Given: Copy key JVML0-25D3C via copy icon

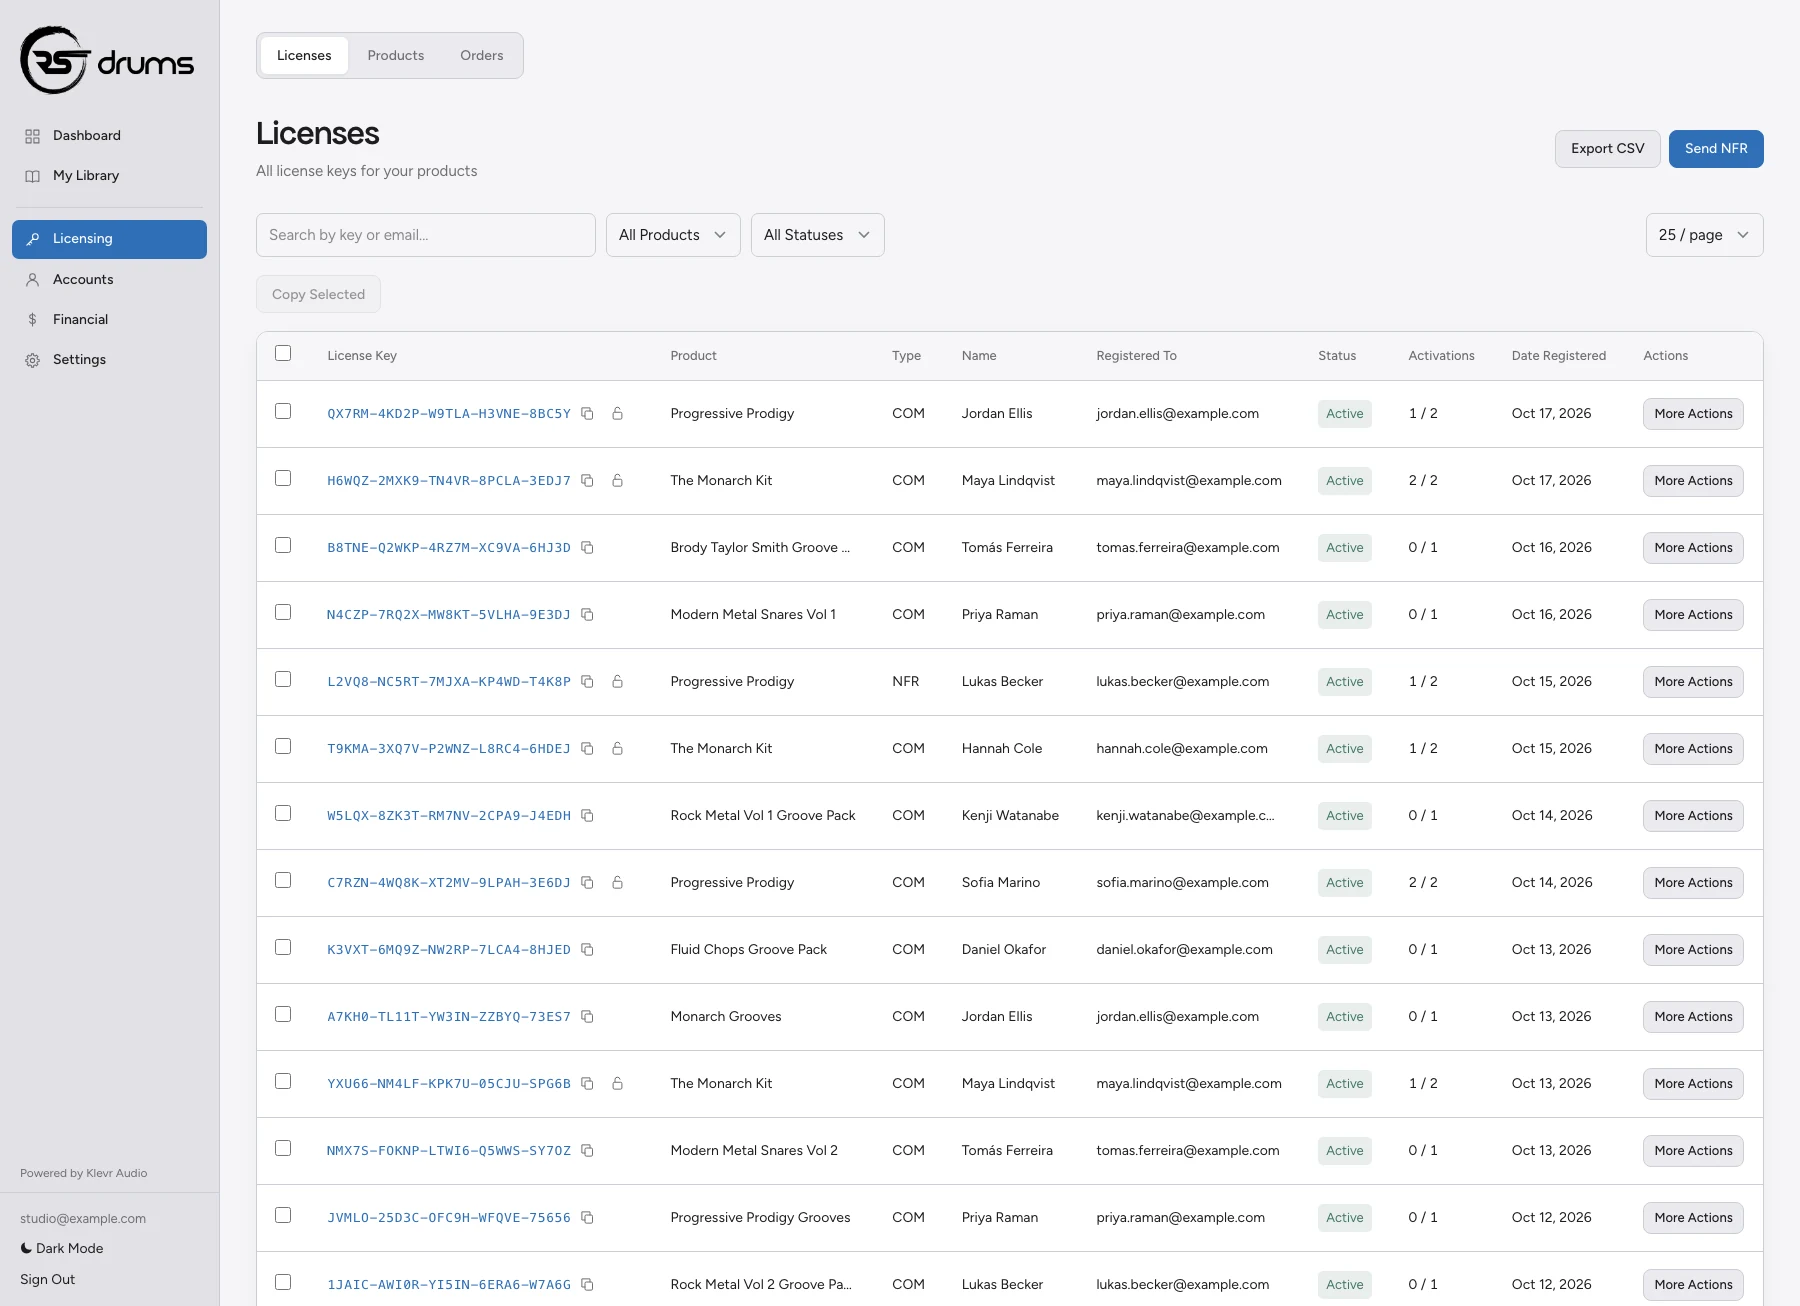Looking at the screenshot, I should [x=587, y=1218].
